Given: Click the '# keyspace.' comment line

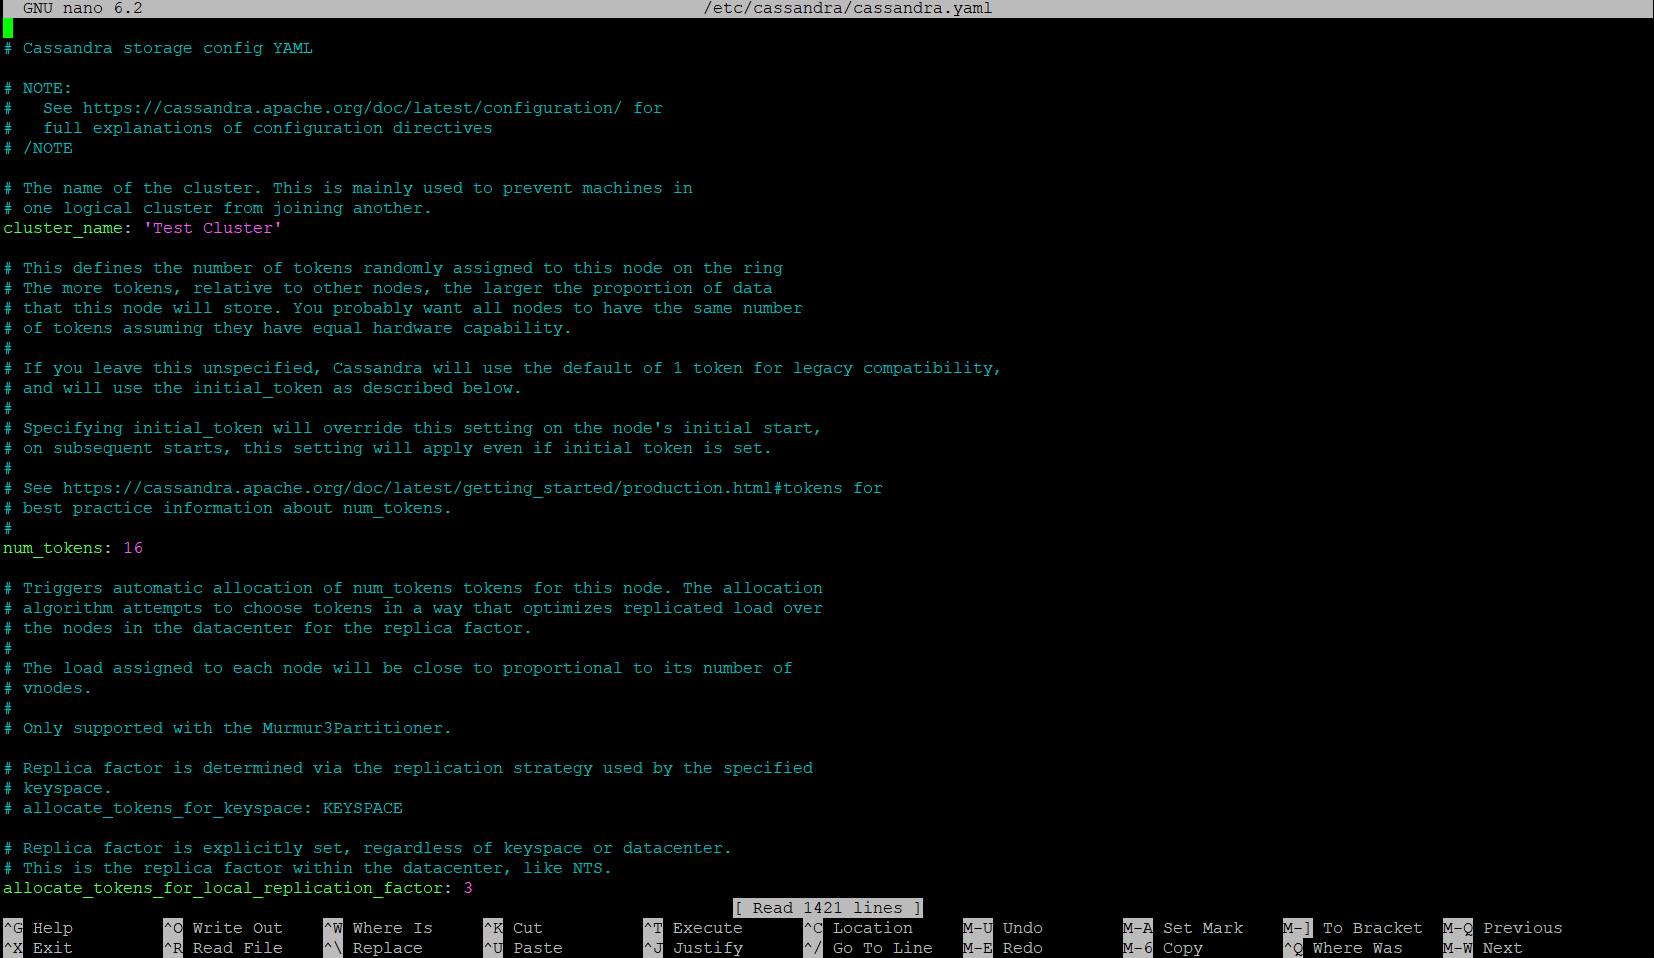Looking at the screenshot, I should (58, 788).
